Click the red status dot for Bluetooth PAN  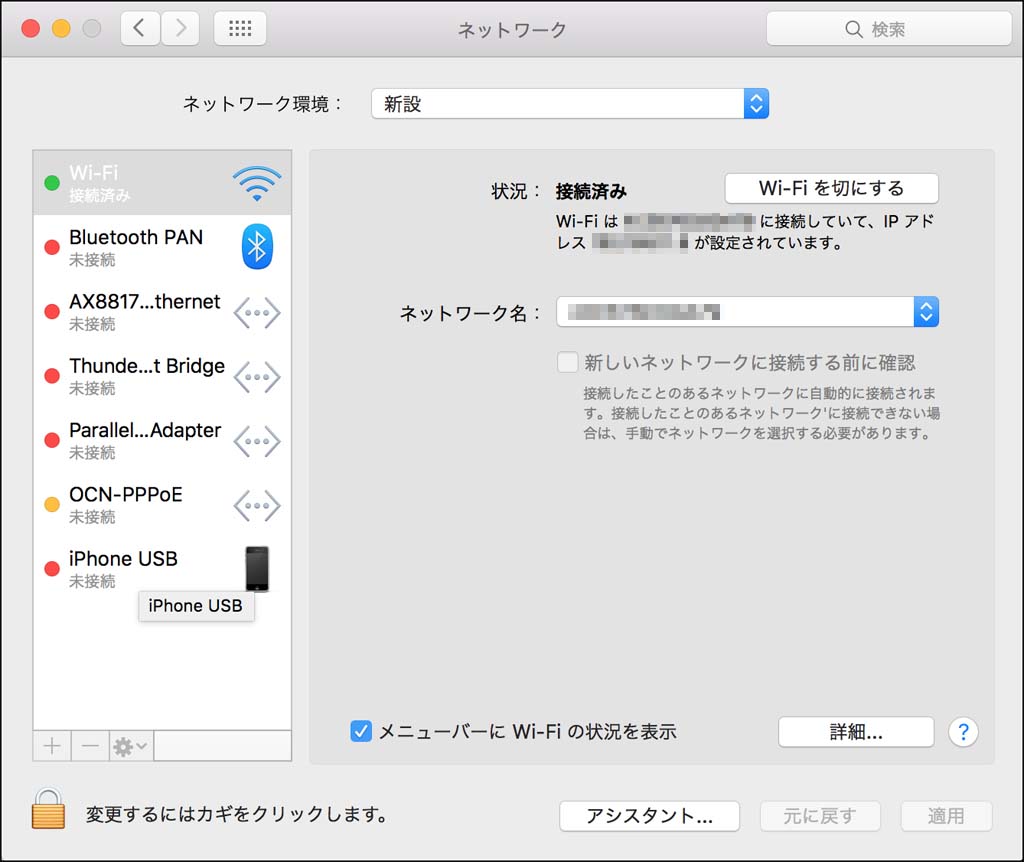pyautogui.click(x=52, y=247)
